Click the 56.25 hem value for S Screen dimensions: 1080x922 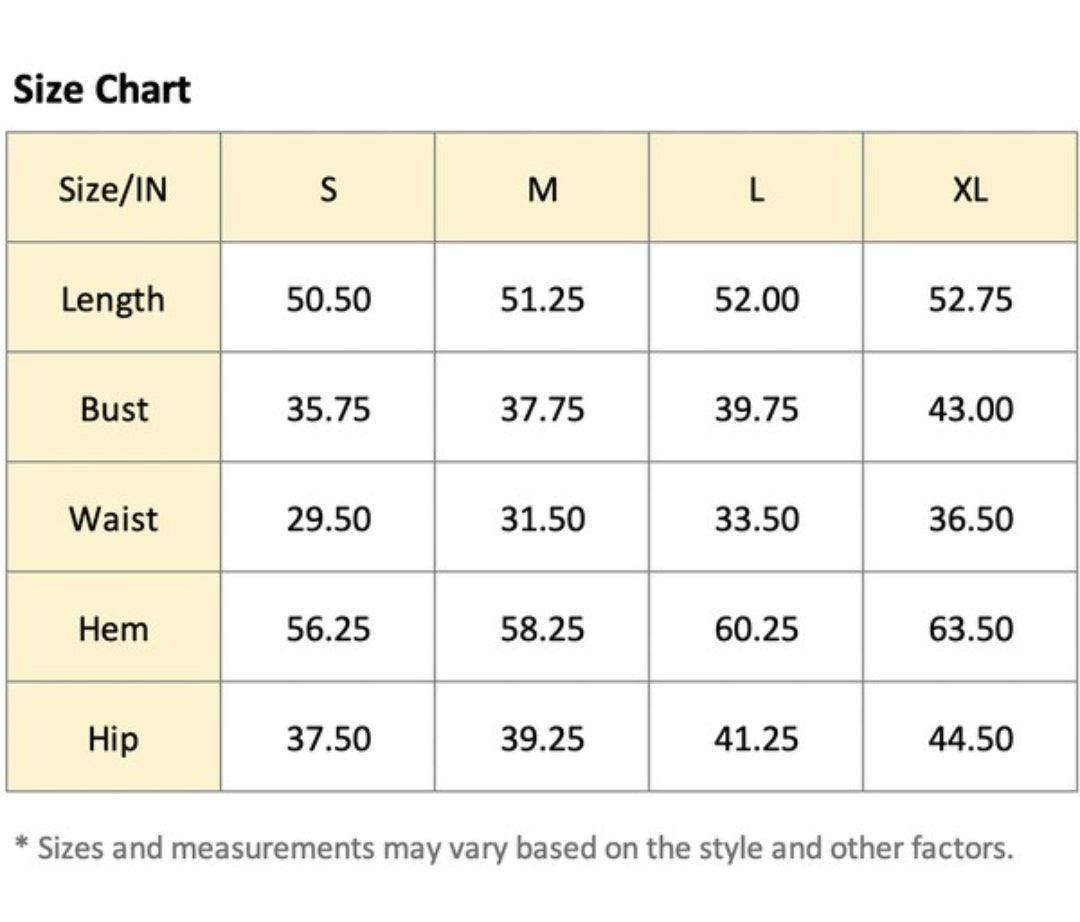(x=328, y=629)
